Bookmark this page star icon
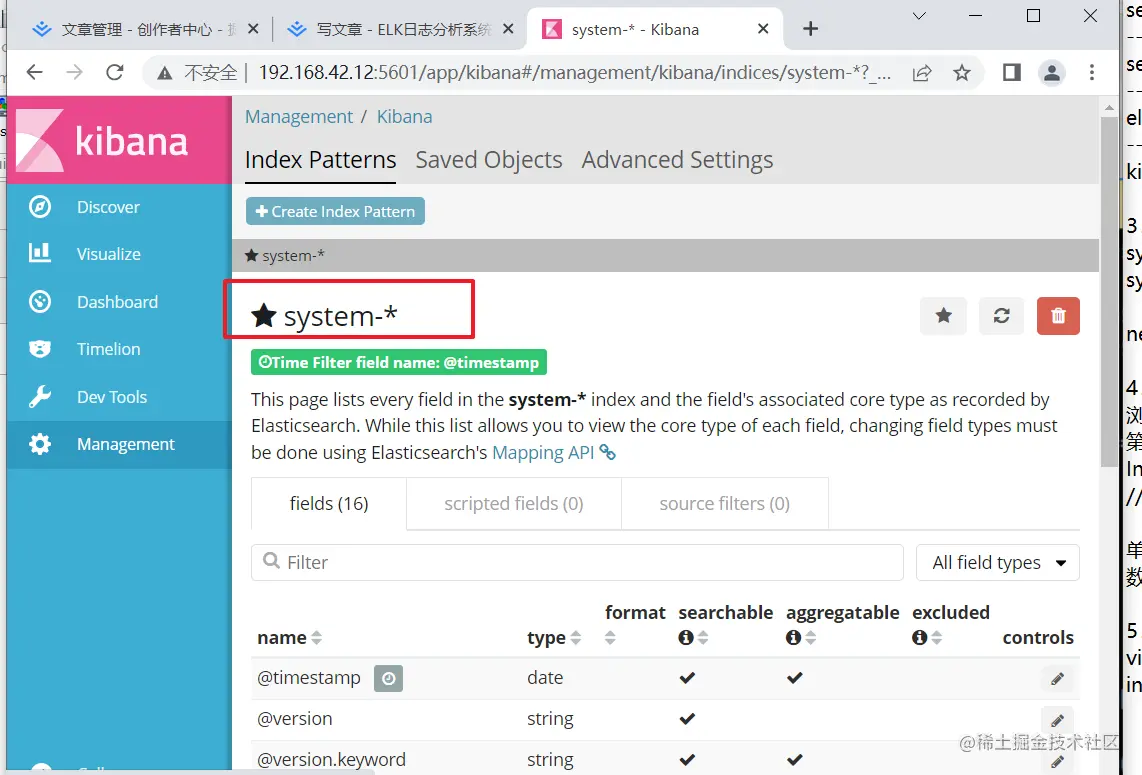Screen dimensions: 1142x775 click(x=961, y=72)
